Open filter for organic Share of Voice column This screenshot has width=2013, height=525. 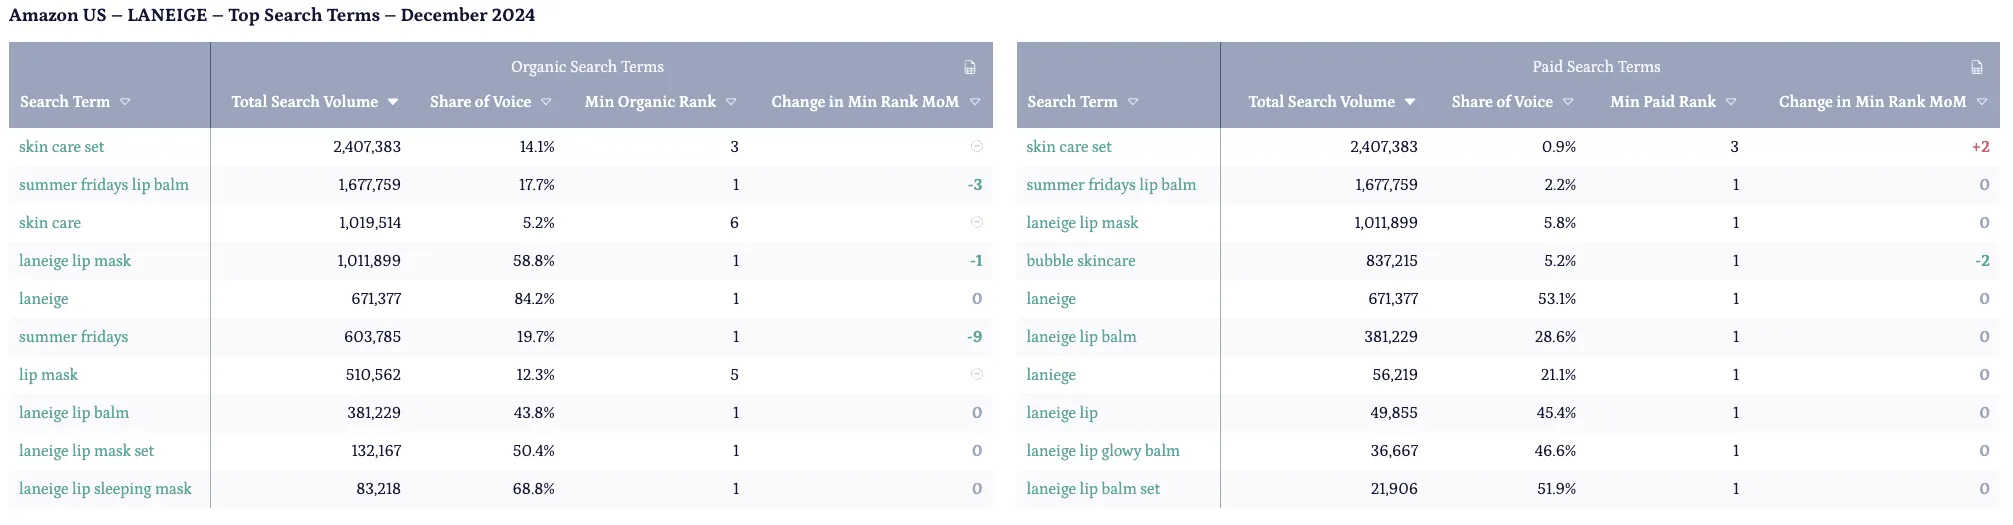pyautogui.click(x=546, y=102)
